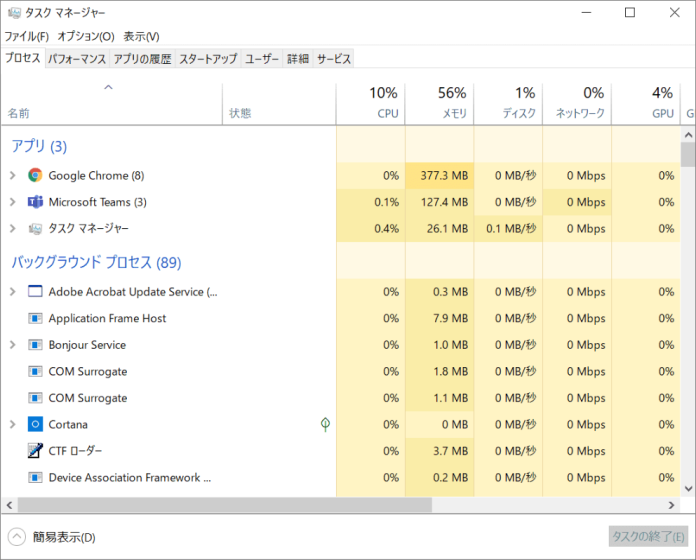Expand the Google Chrome process group
This screenshot has height=560, width=696.
(12, 175)
